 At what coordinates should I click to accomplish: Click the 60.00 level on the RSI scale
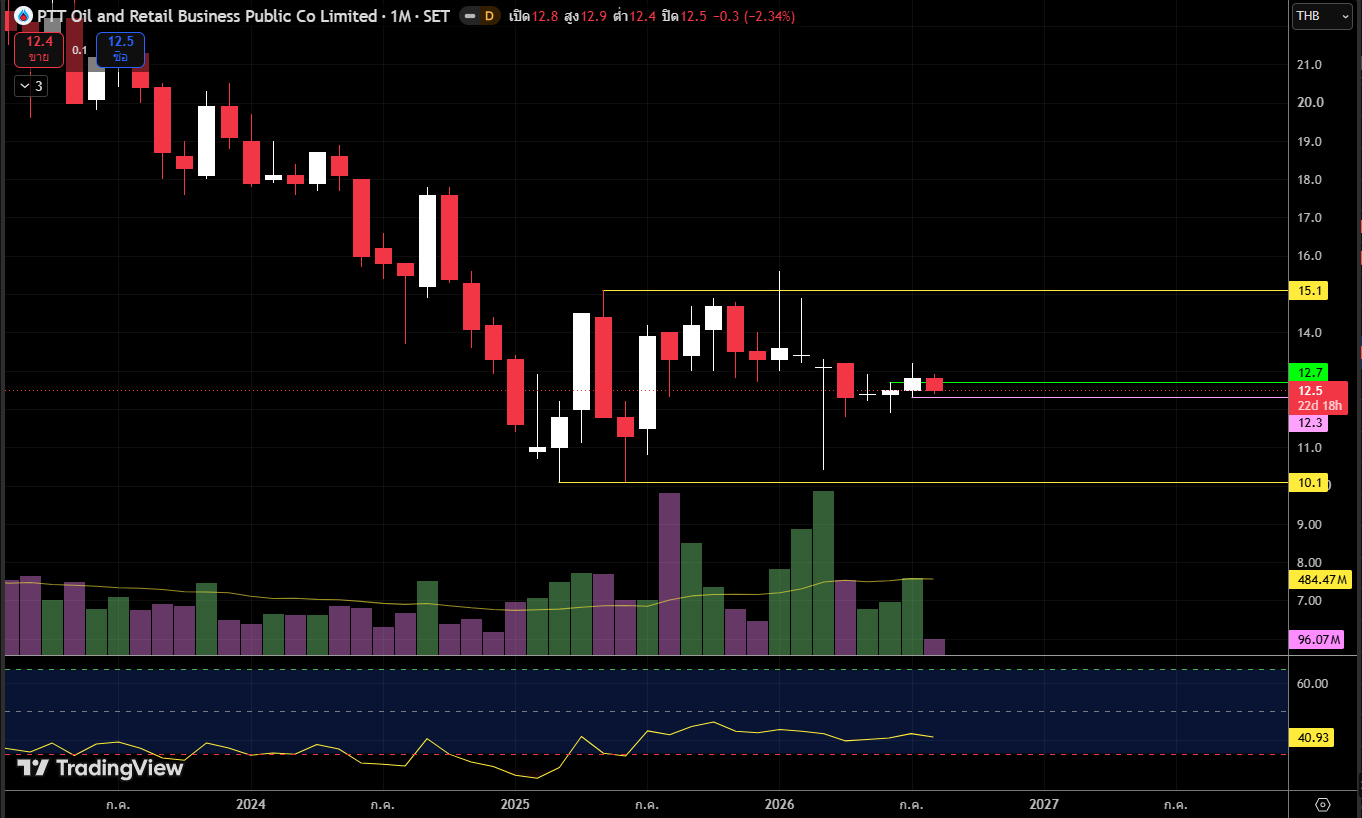pyautogui.click(x=1311, y=684)
